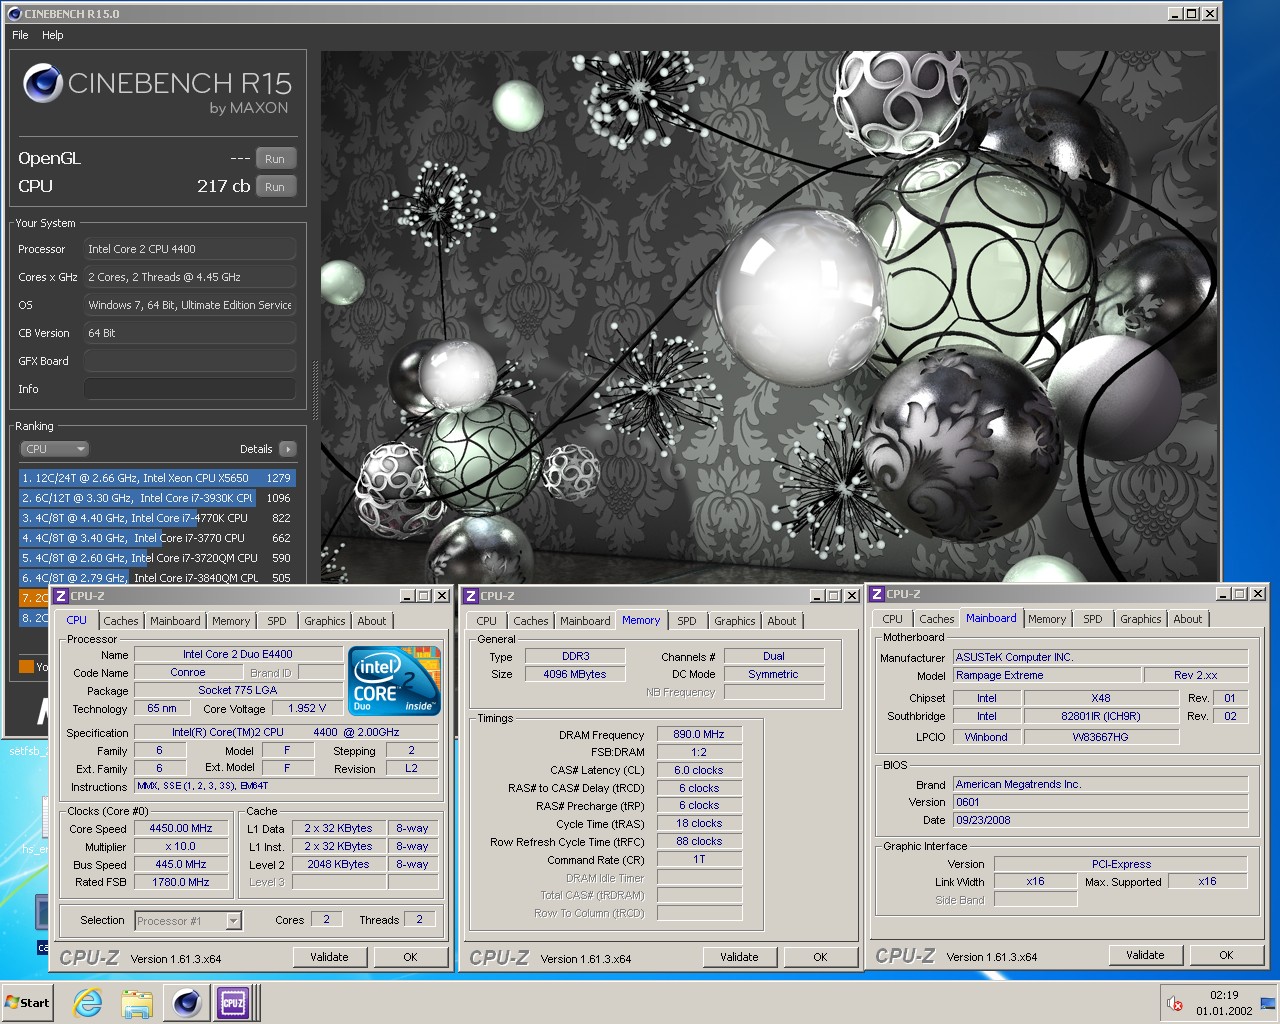Screen dimensions: 1280x1024
Task: Click OK in left CPU-Z window
Action: tap(410, 957)
